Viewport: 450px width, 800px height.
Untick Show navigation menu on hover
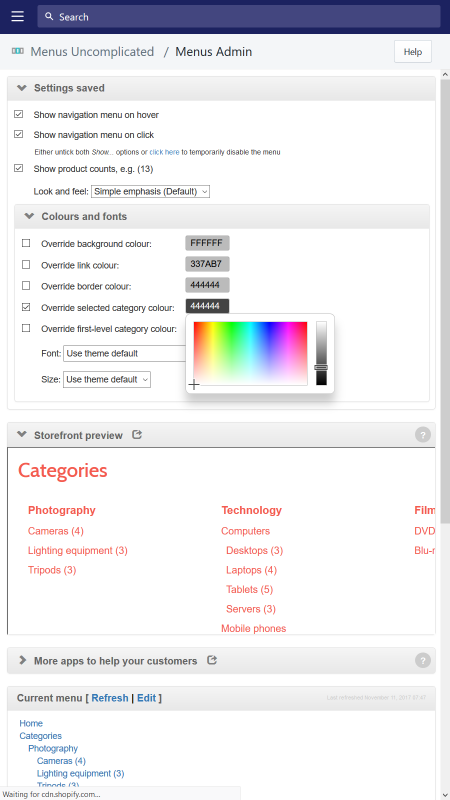(19, 114)
